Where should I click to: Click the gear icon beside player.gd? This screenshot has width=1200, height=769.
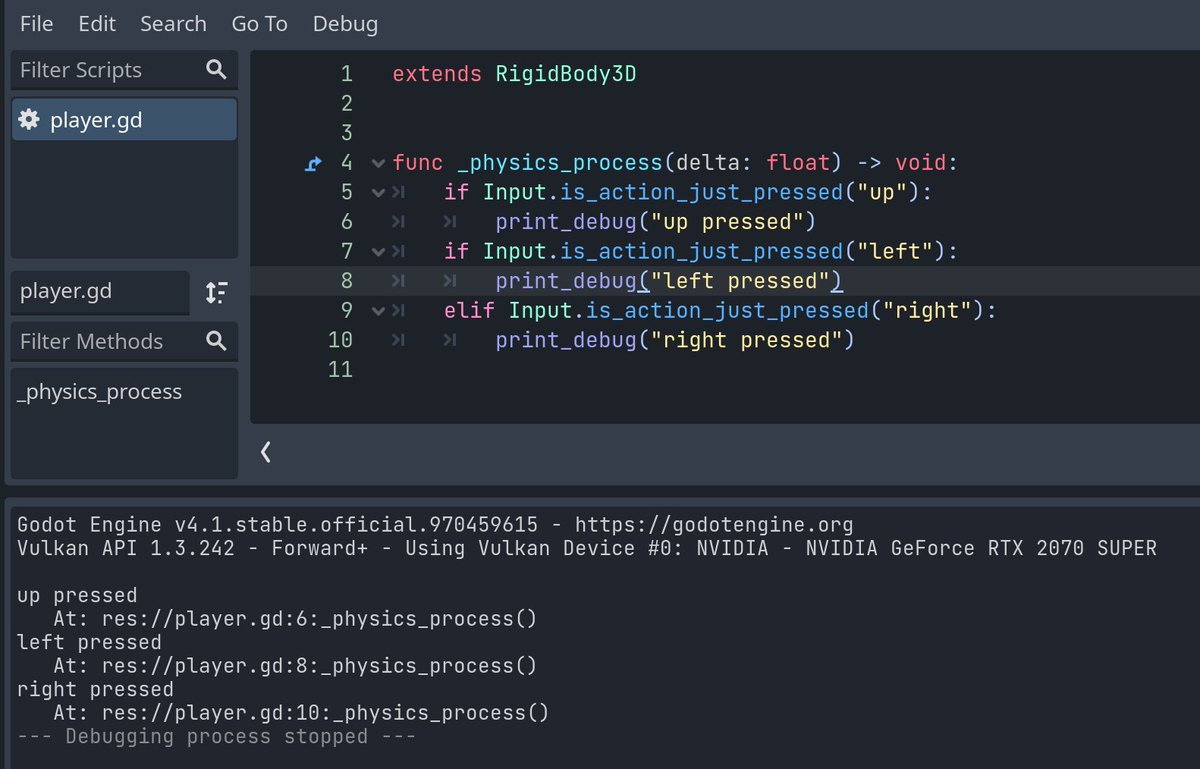tap(29, 120)
